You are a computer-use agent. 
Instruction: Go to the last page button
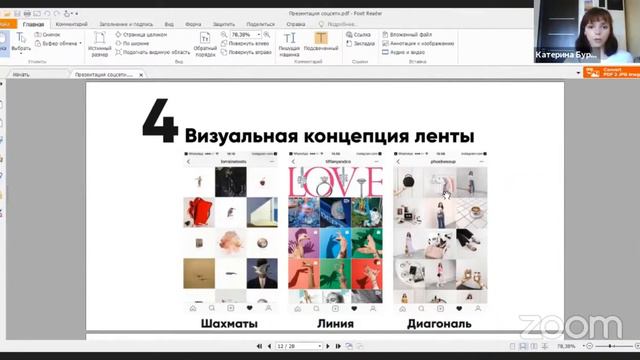tap(338, 346)
